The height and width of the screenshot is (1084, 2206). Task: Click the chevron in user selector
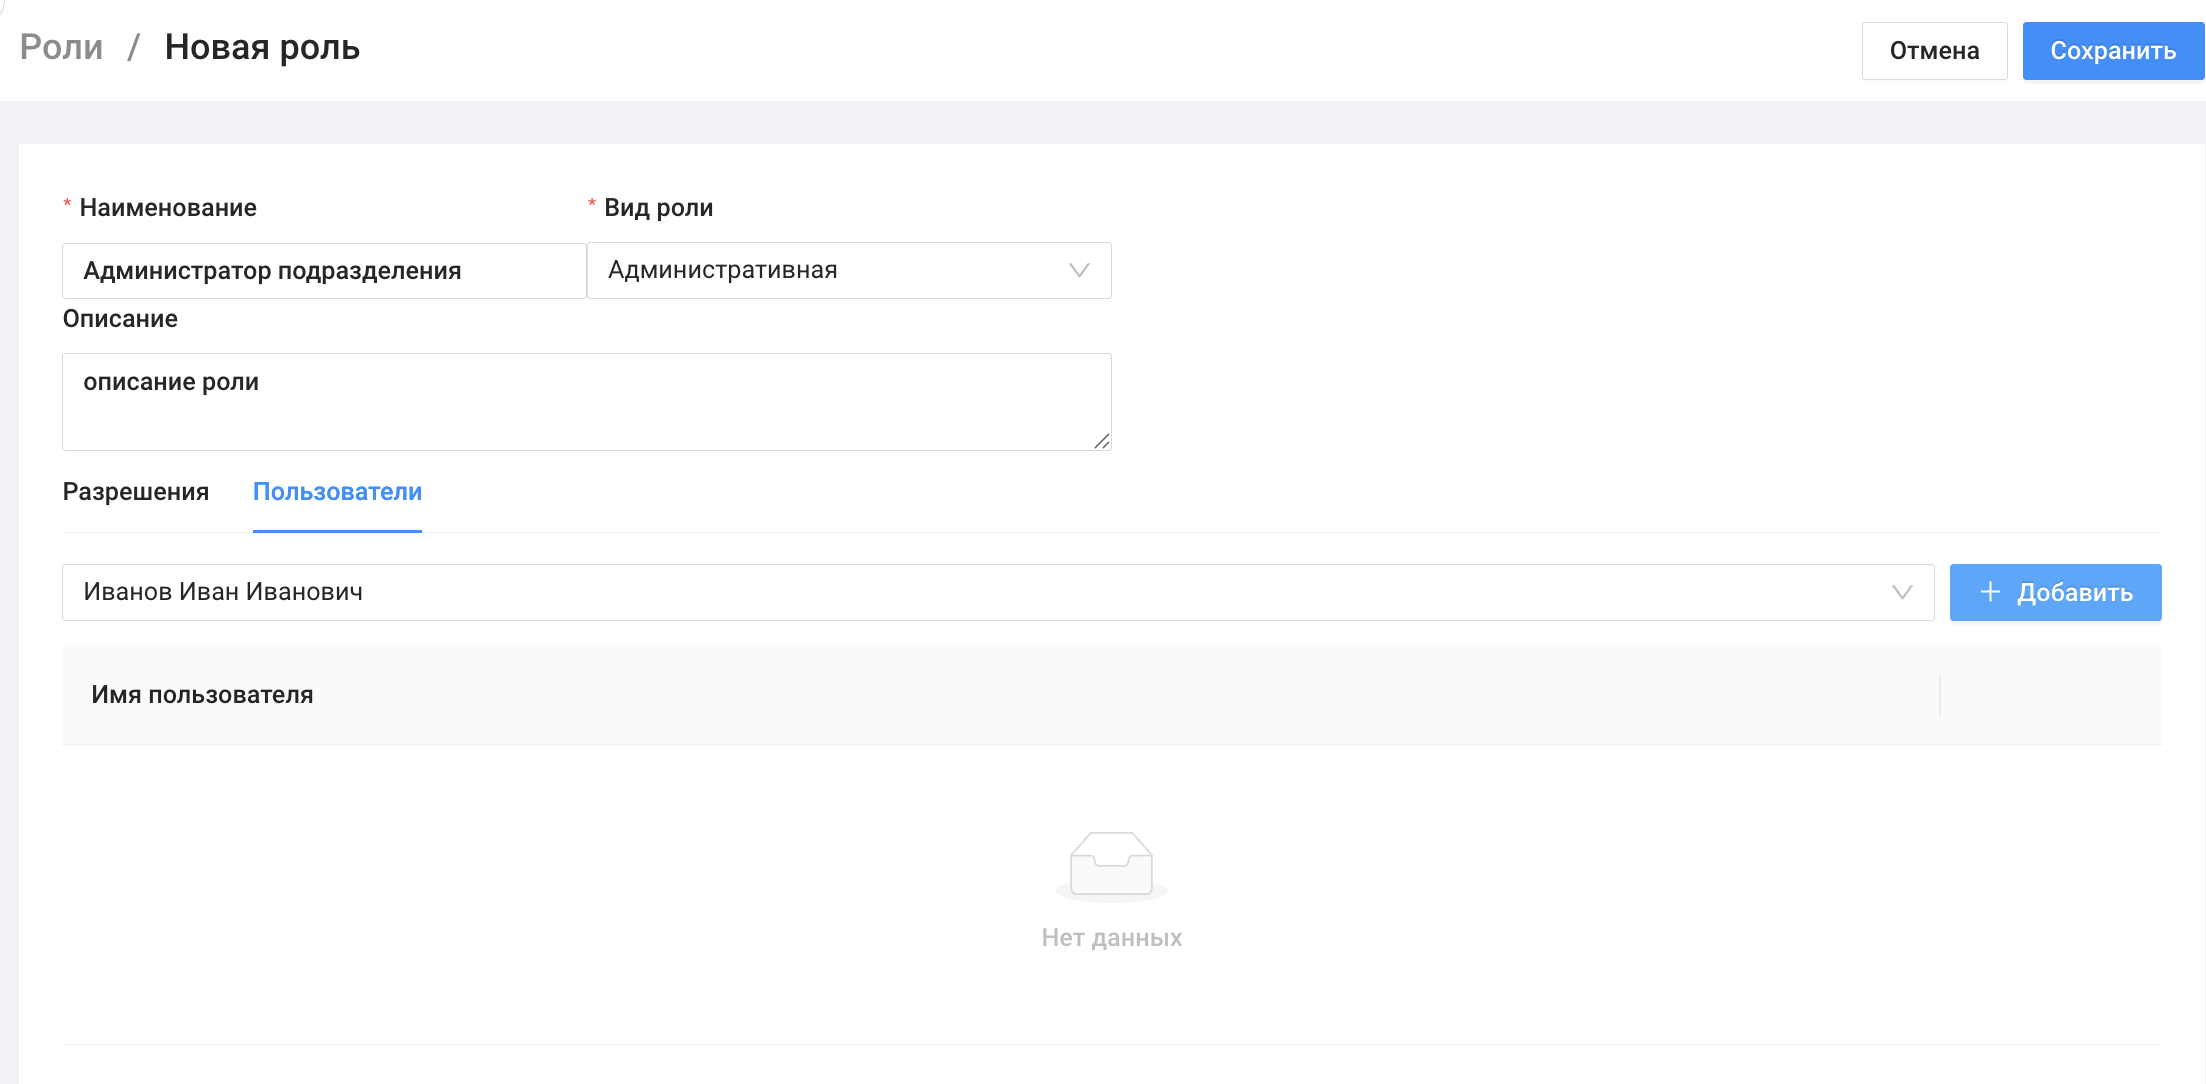click(x=1902, y=592)
